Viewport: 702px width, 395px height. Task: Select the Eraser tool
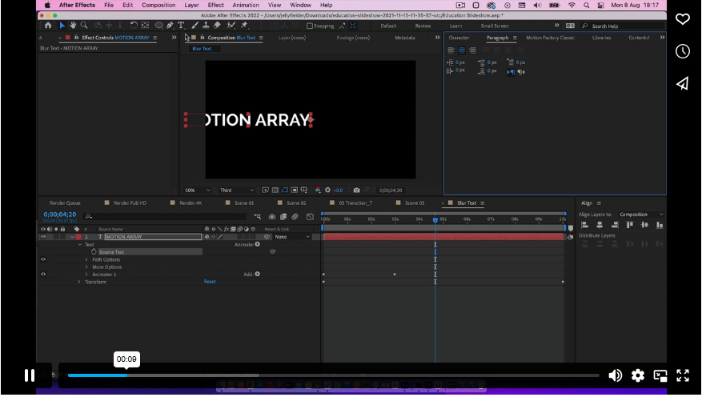[217, 26]
